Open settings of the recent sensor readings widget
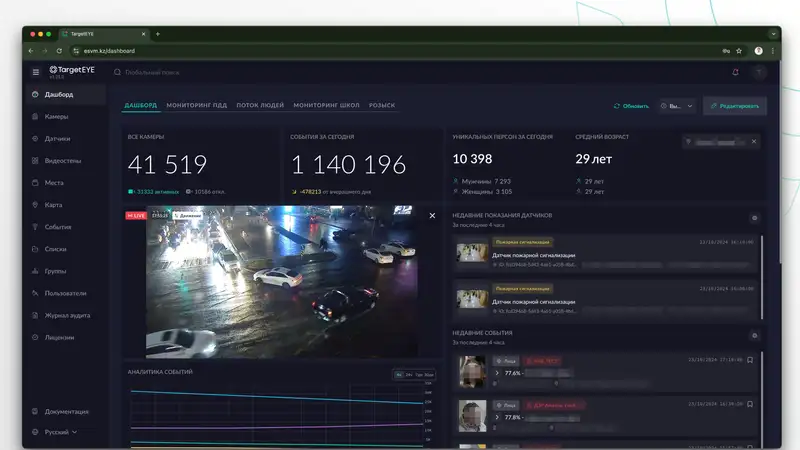 [x=754, y=217]
